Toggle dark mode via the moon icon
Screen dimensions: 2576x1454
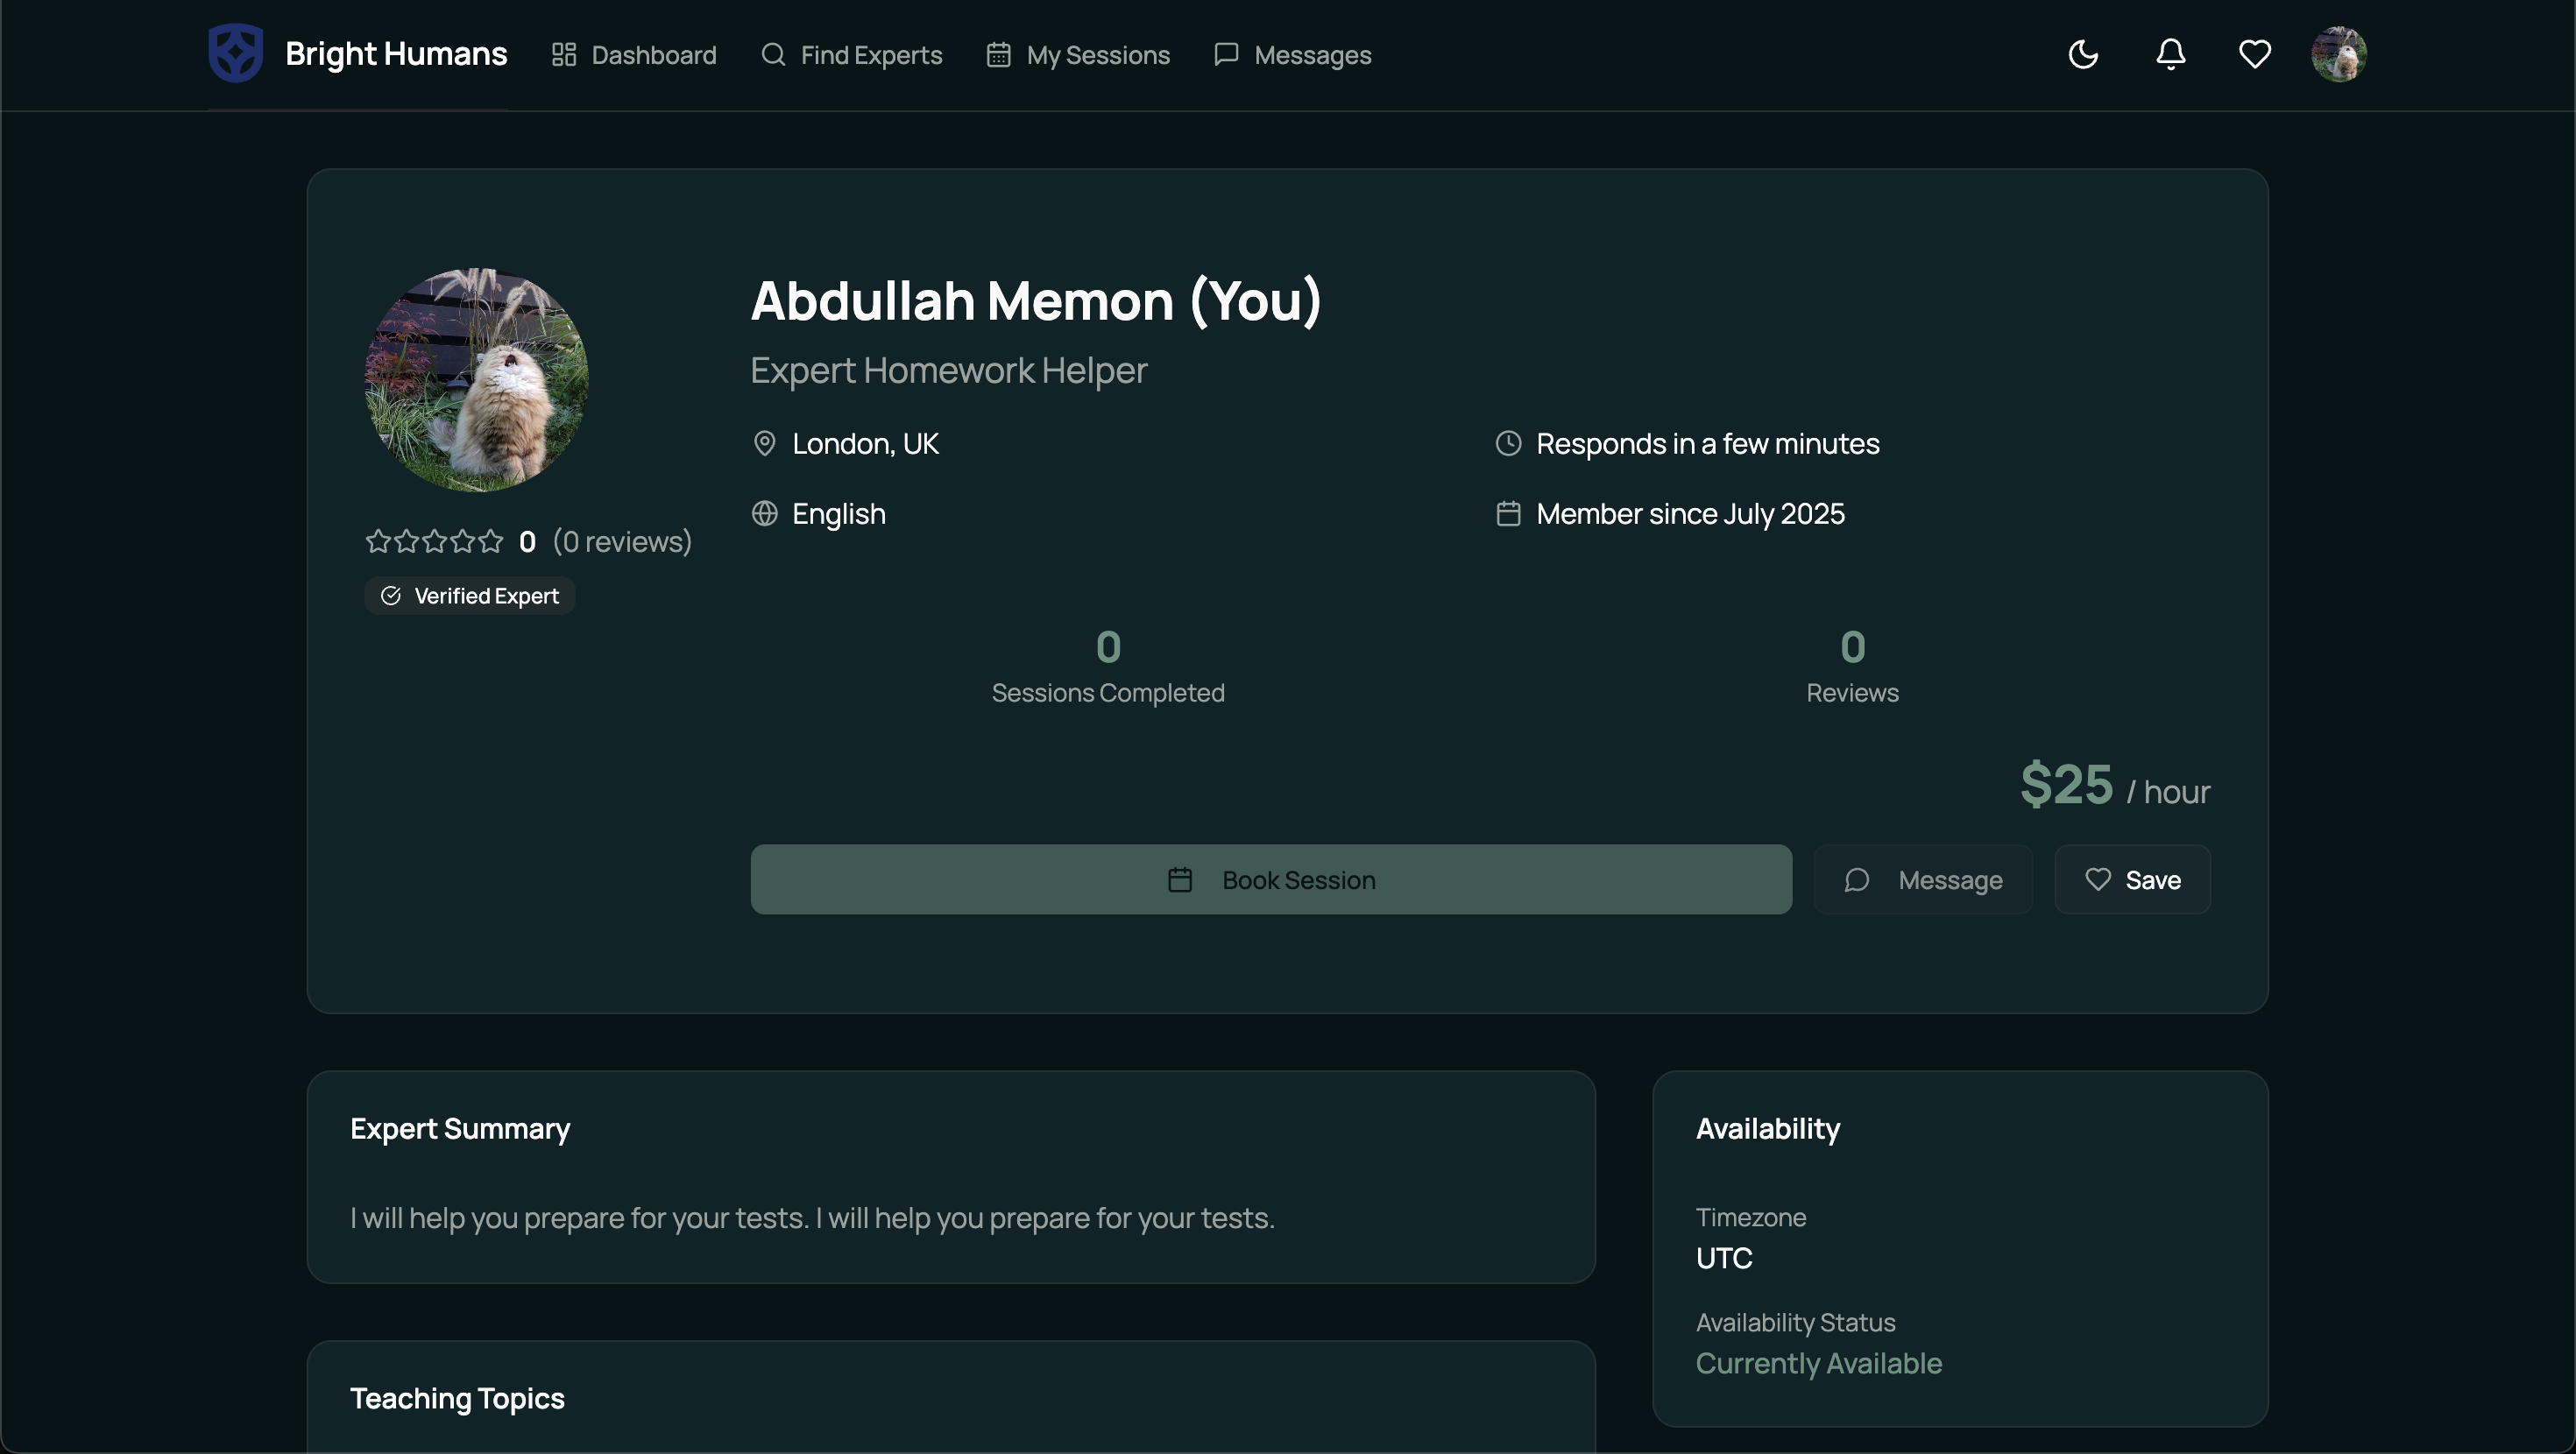click(x=2083, y=54)
